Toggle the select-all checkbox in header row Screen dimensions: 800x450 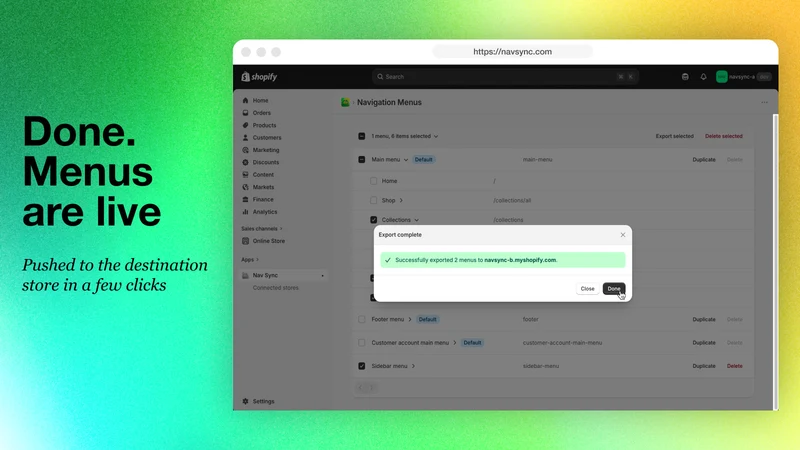(362, 136)
